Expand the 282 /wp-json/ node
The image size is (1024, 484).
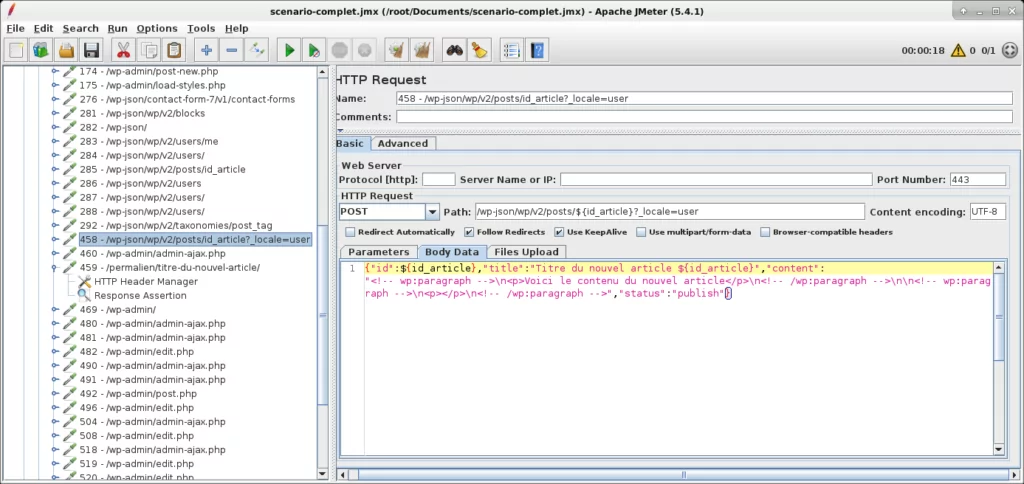coord(56,127)
